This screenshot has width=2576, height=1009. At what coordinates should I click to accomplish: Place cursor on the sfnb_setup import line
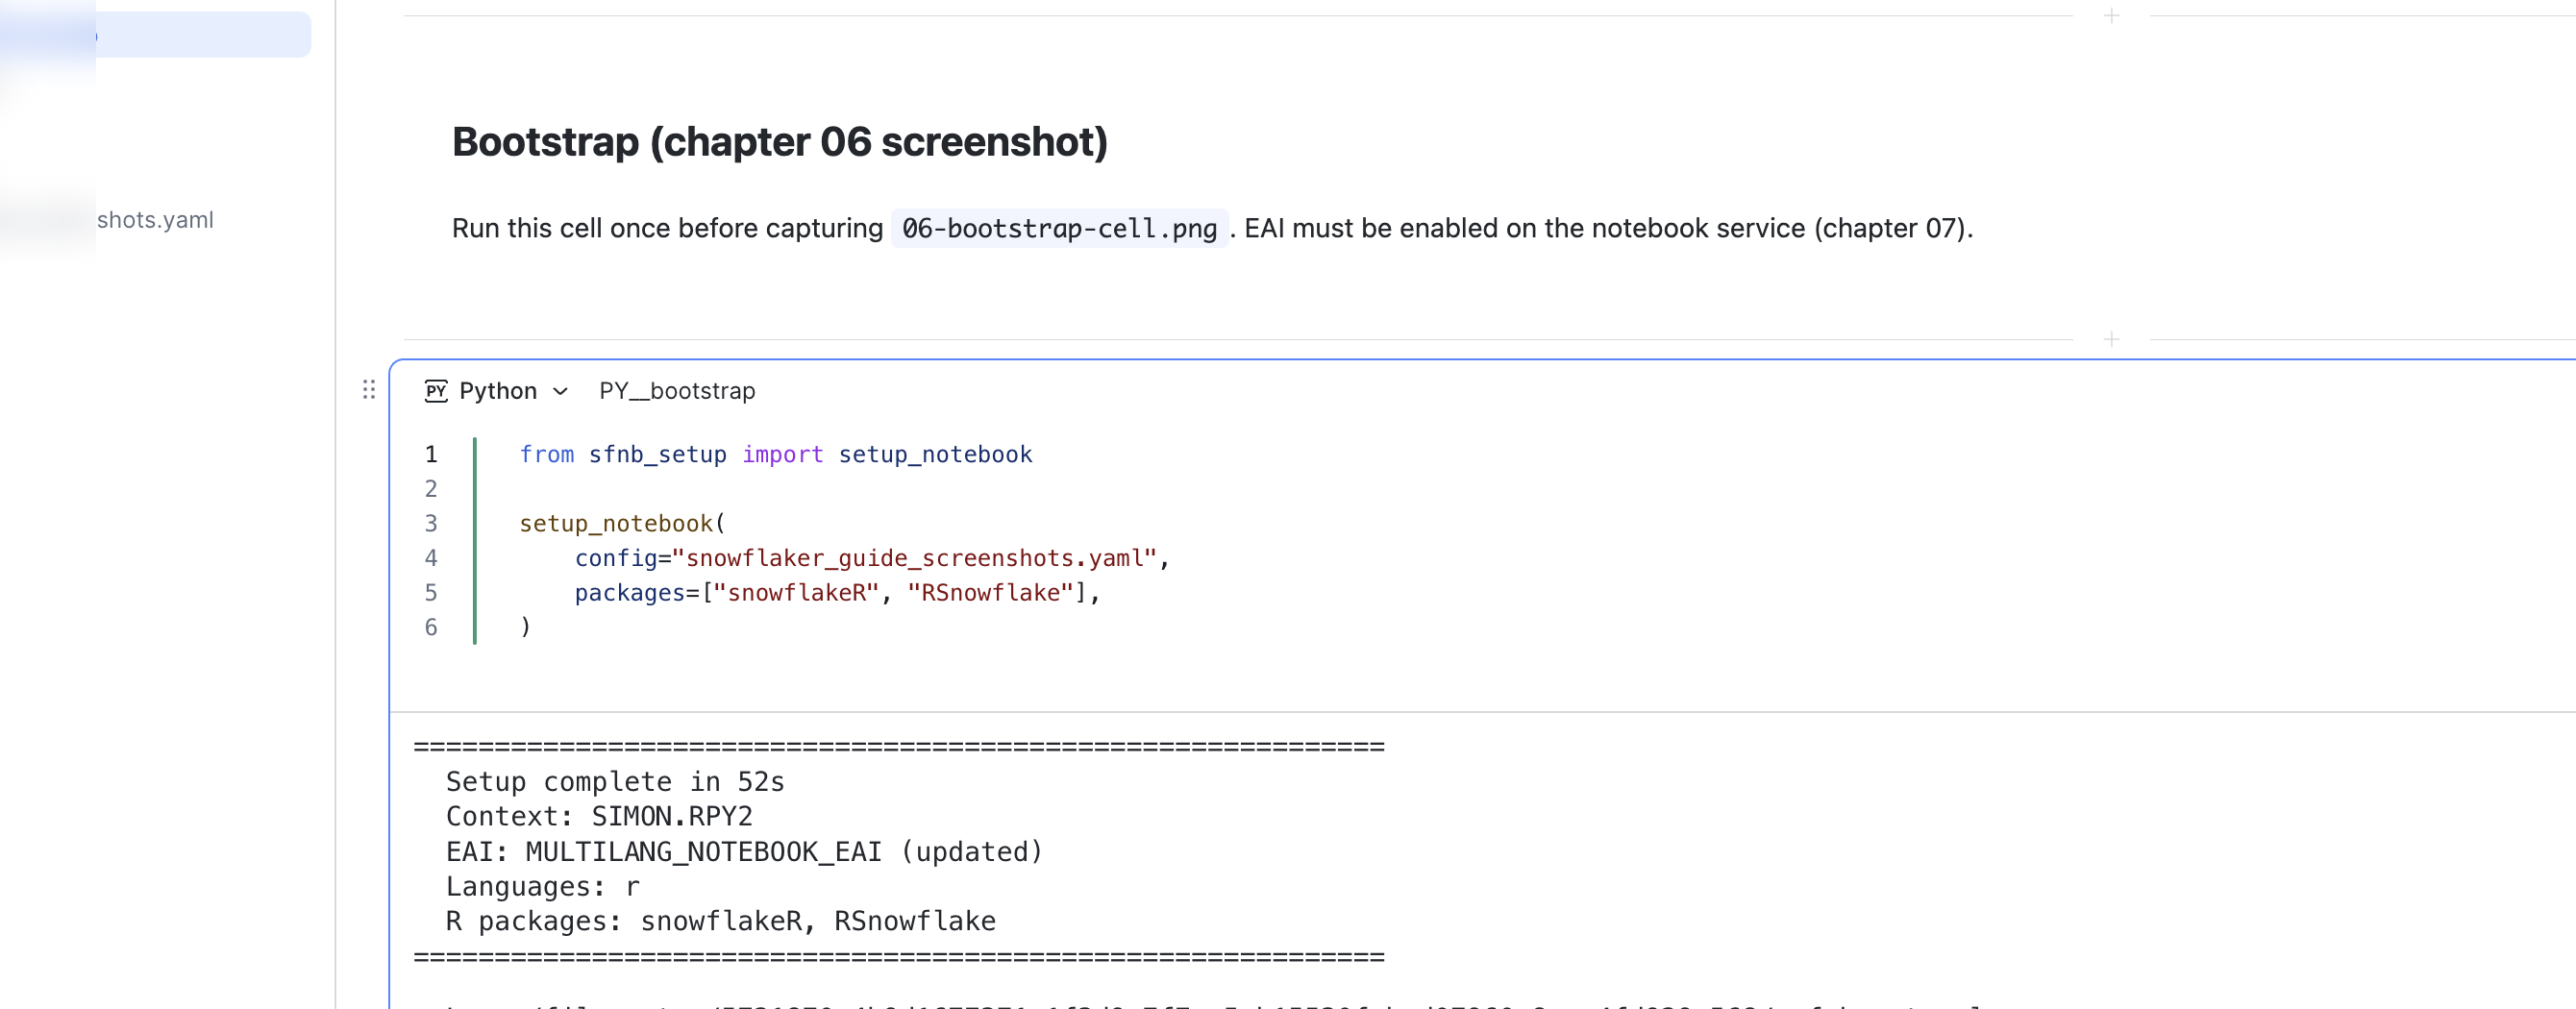click(775, 454)
